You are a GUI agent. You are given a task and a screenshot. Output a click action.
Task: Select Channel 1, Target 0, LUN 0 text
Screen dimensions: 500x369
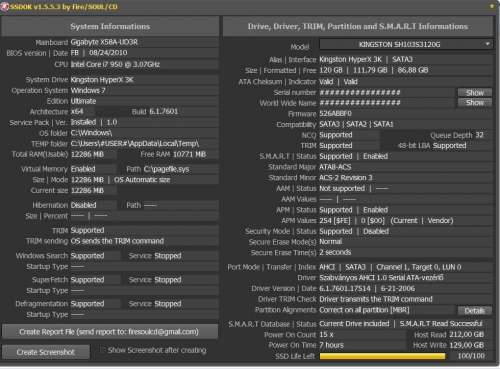[419, 267]
